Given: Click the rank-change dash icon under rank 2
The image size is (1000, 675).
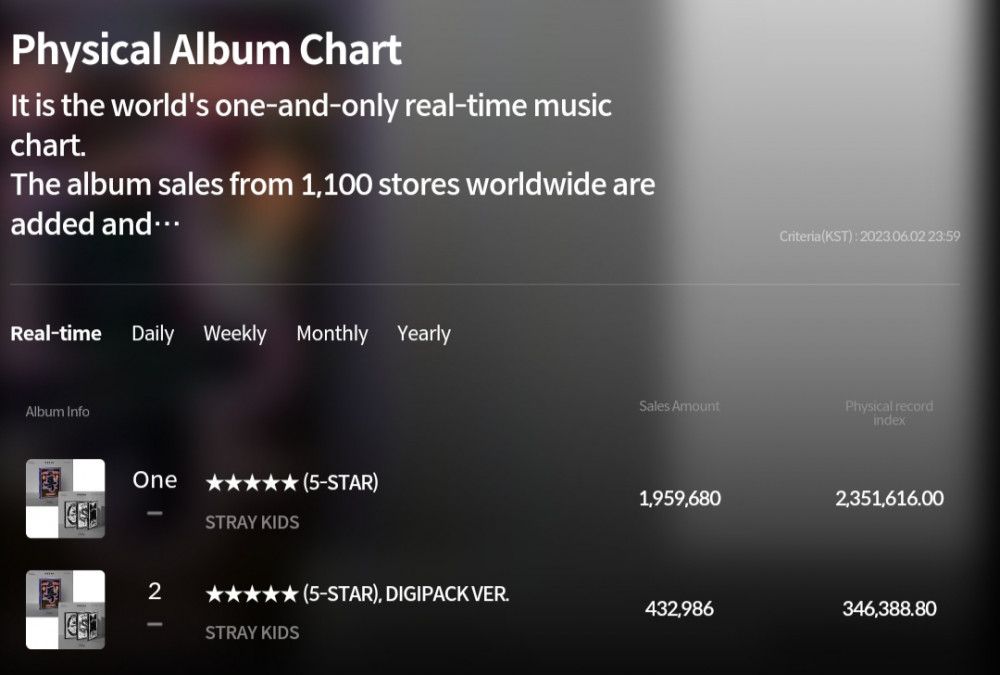Looking at the screenshot, I should coord(155,624).
